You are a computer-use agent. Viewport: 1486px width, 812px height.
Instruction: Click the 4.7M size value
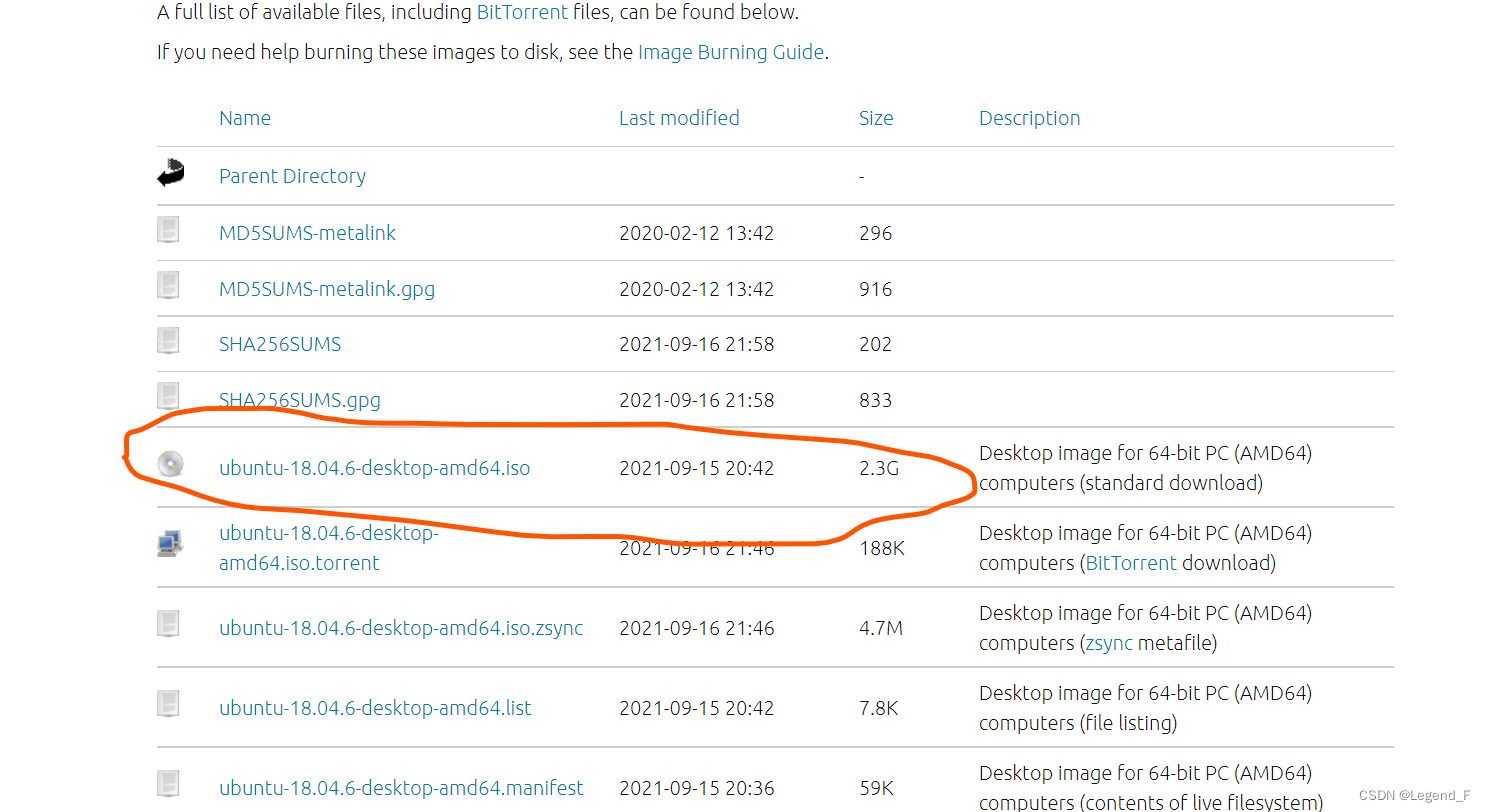881,628
